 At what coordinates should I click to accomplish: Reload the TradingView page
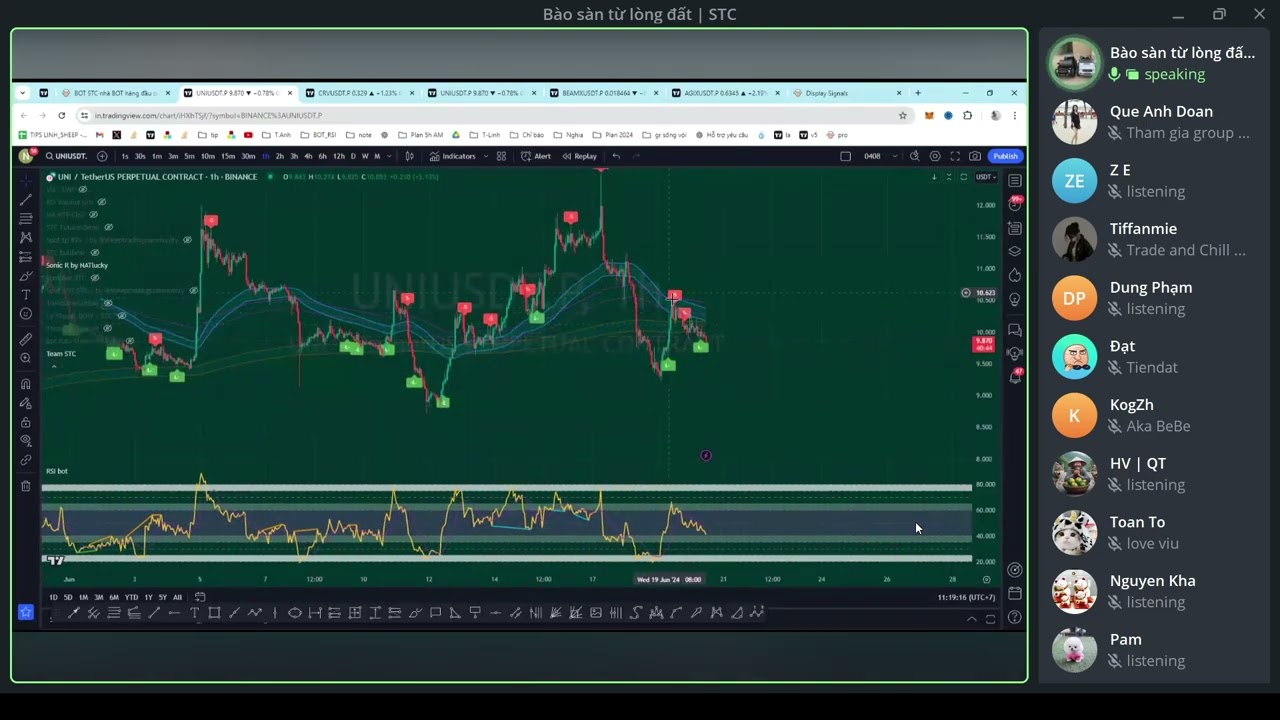[62, 115]
